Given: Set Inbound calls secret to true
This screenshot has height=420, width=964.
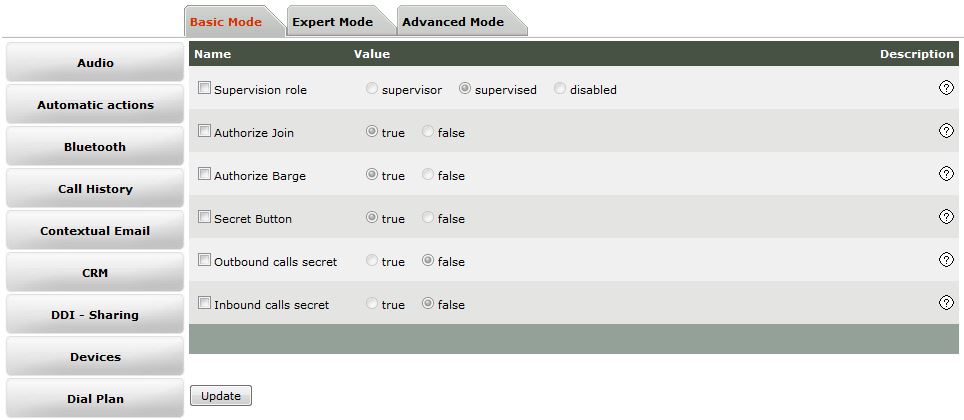Looking at the screenshot, I should point(371,304).
